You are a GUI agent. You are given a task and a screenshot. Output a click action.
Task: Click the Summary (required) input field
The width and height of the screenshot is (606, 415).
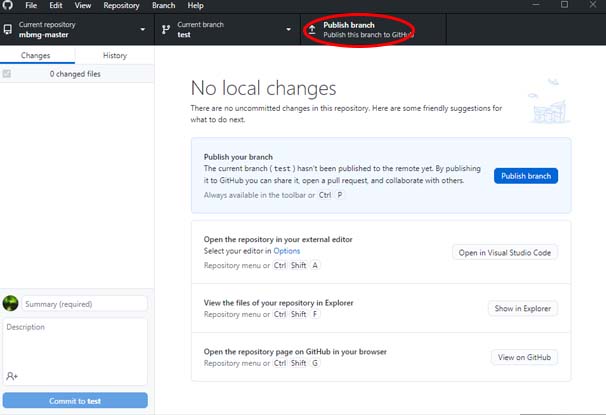(84, 303)
